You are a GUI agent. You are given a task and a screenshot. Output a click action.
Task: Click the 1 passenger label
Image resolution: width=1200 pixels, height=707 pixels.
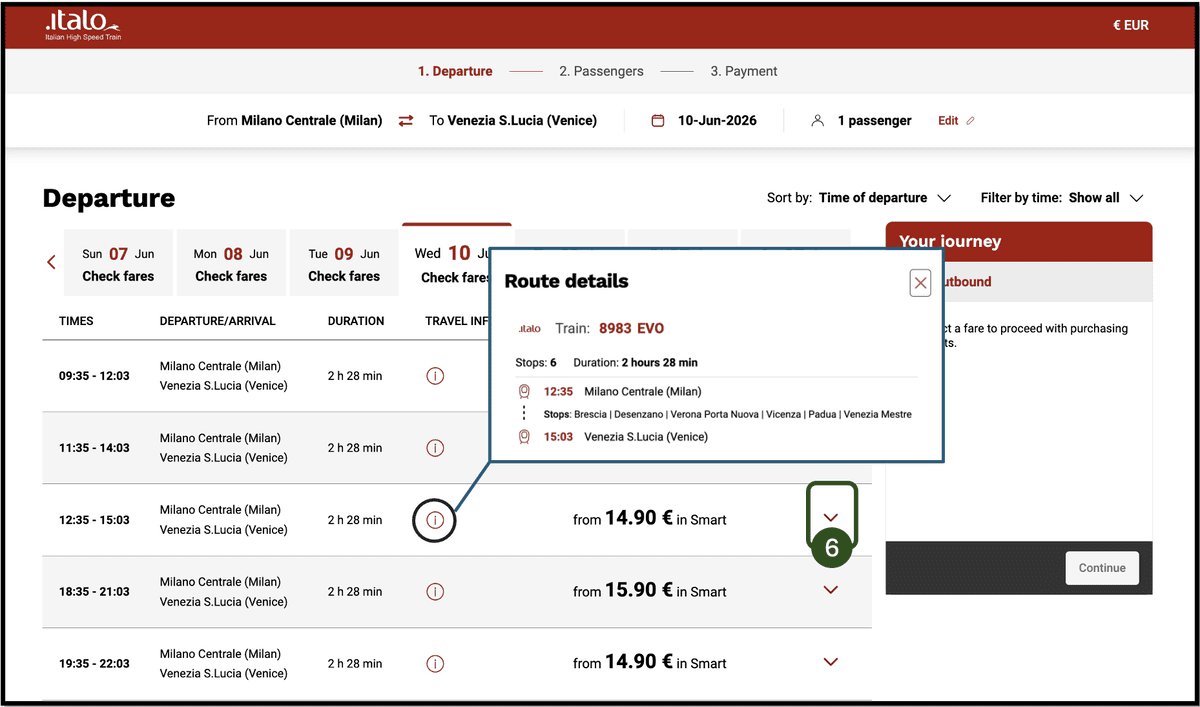tap(874, 120)
